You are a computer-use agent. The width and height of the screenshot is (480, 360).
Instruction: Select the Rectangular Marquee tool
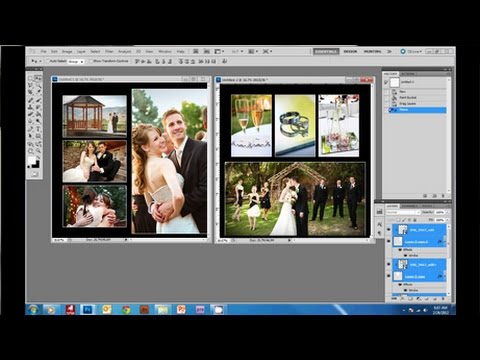pyautogui.click(x=30, y=78)
